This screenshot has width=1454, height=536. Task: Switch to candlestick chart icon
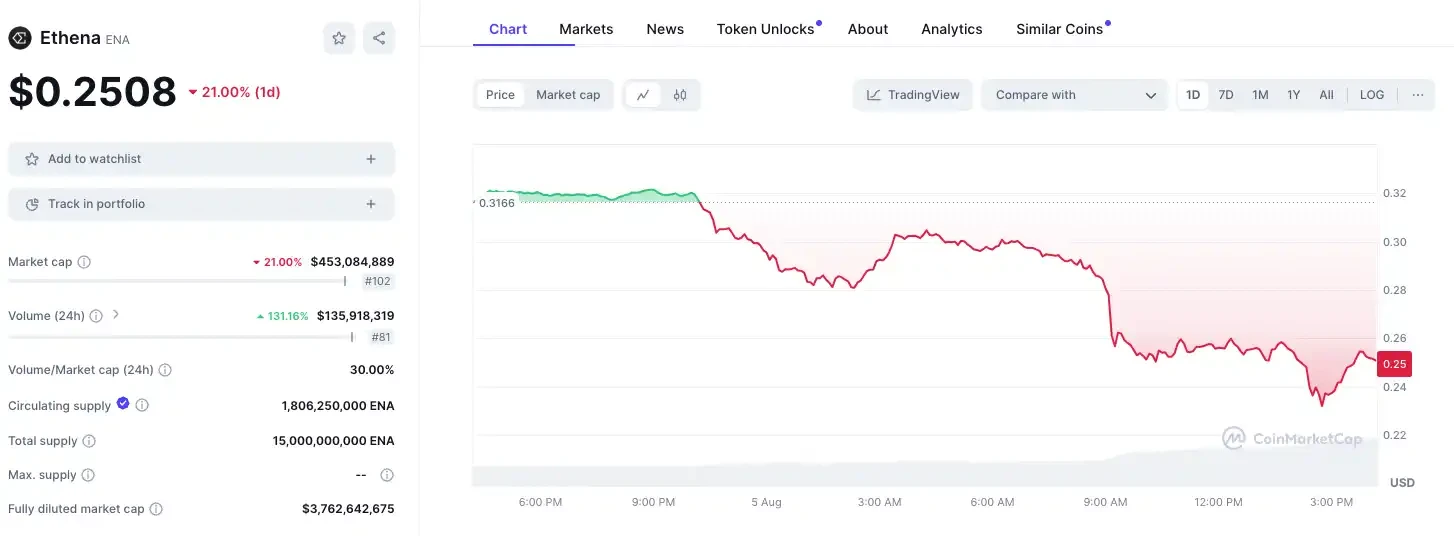click(680, 95)
